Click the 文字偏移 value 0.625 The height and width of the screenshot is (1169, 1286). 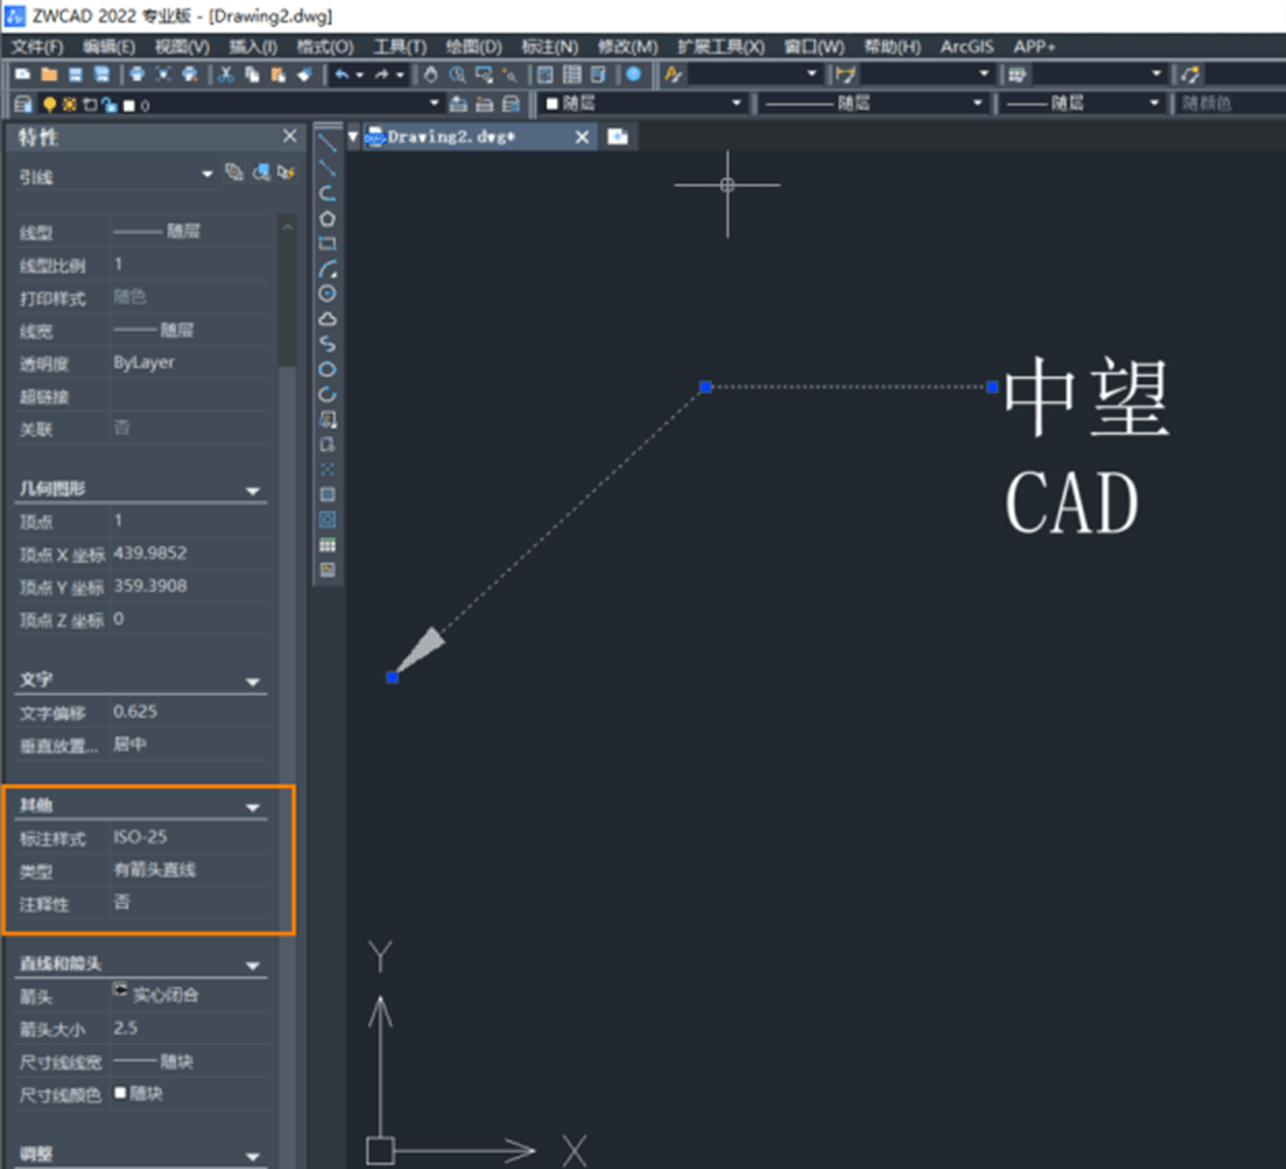point(135,711)
